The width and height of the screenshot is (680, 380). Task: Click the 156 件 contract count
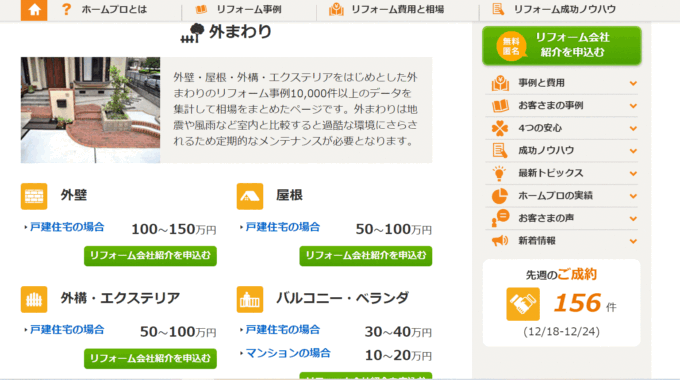pyautogui.click(x=585, y=303)
